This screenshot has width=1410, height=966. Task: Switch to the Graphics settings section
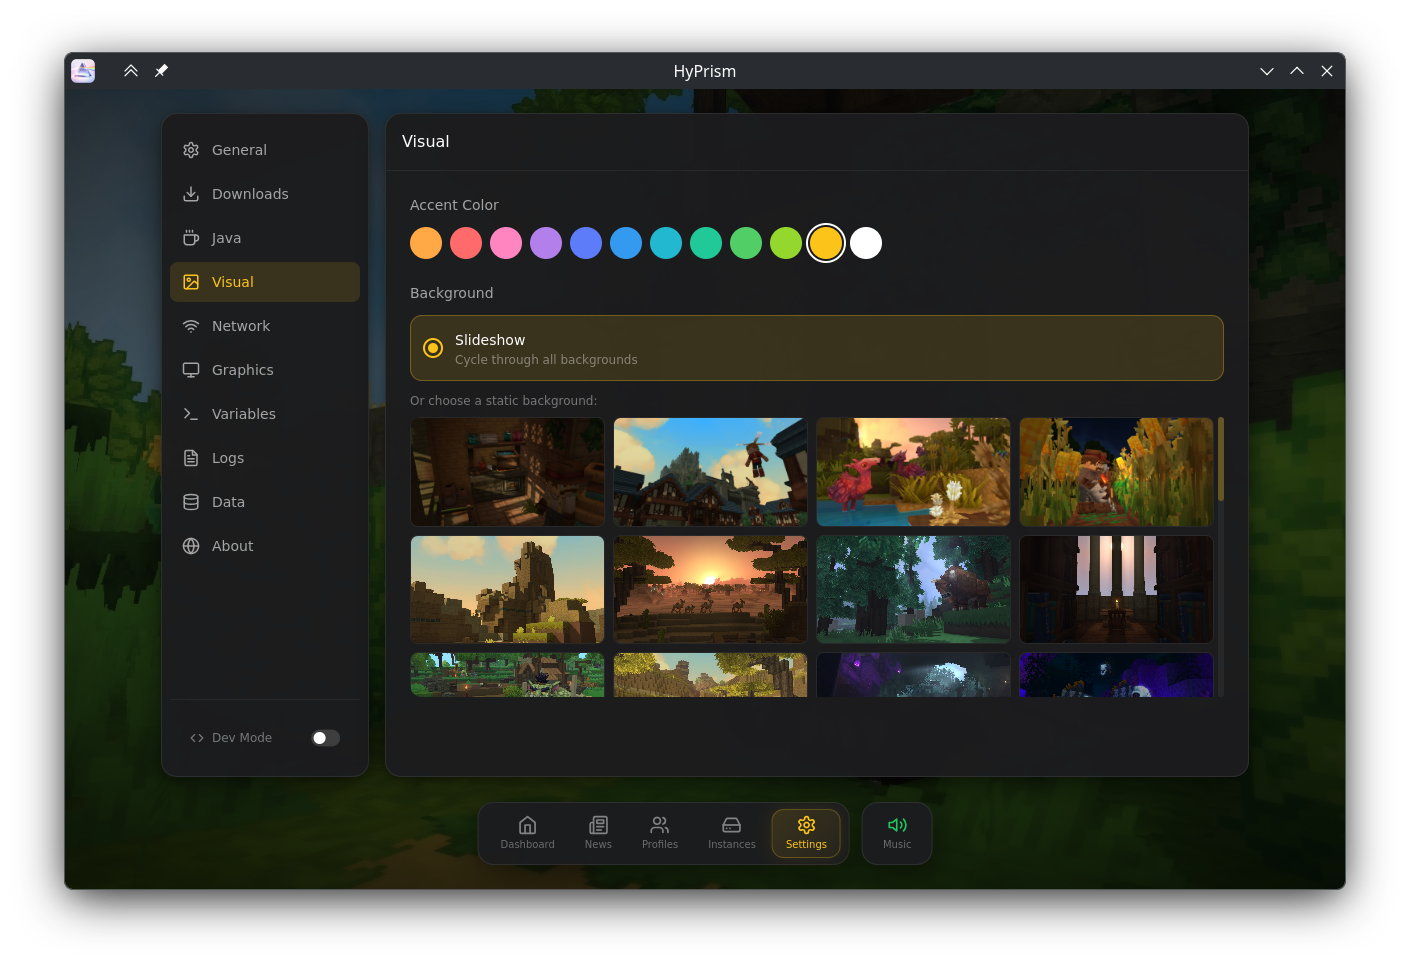[265, 370]
